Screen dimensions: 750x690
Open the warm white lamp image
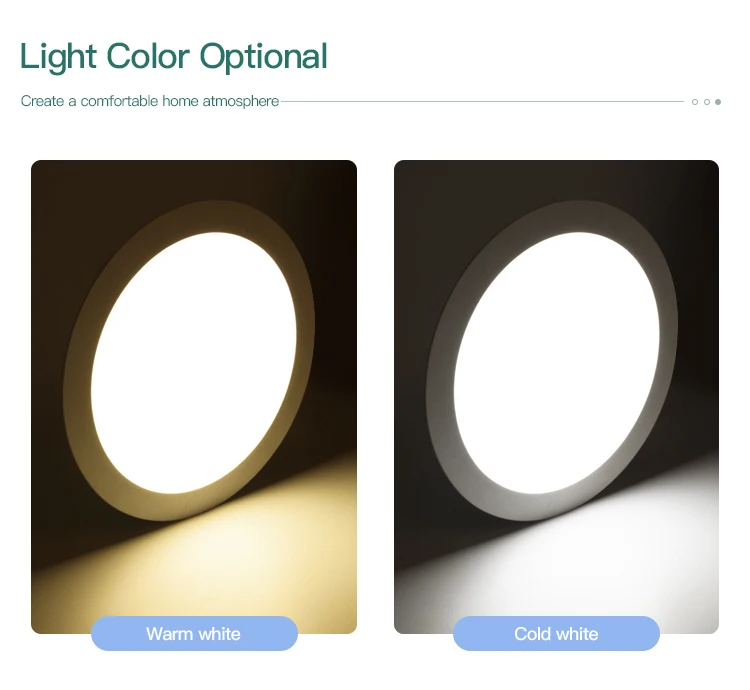pos(194,397)
